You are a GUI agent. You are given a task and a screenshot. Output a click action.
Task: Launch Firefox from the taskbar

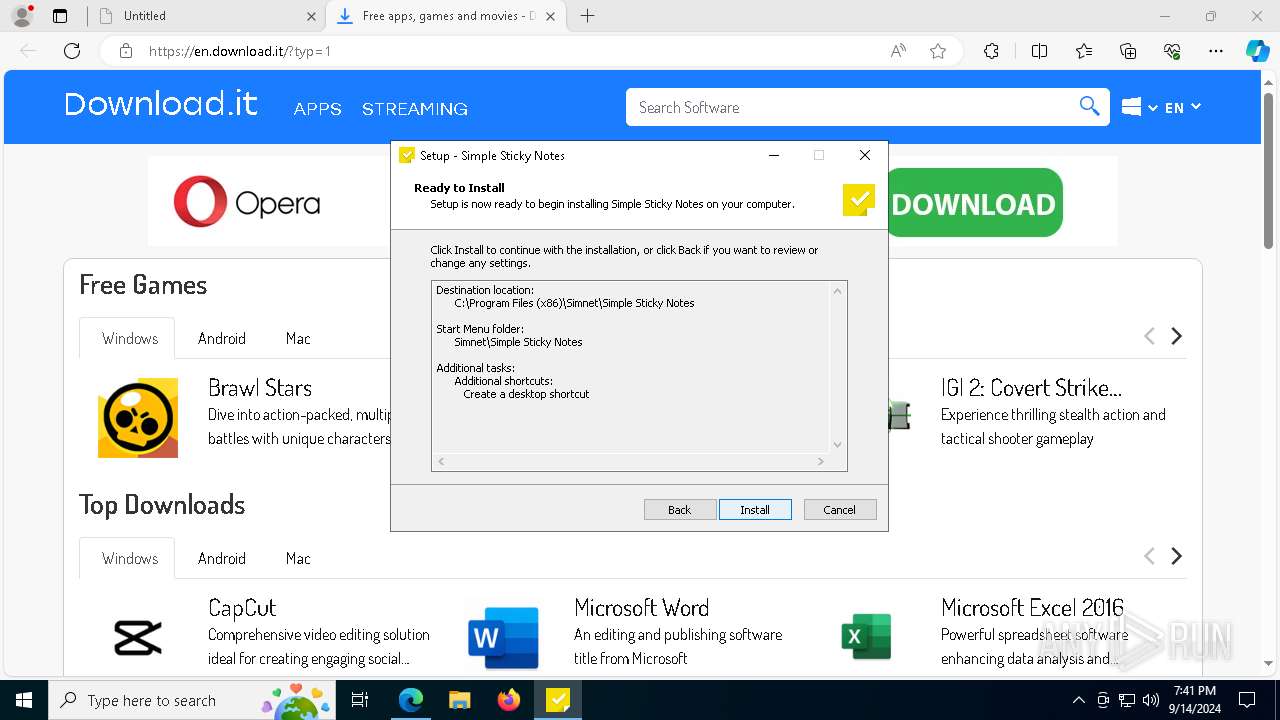[509, 700]
